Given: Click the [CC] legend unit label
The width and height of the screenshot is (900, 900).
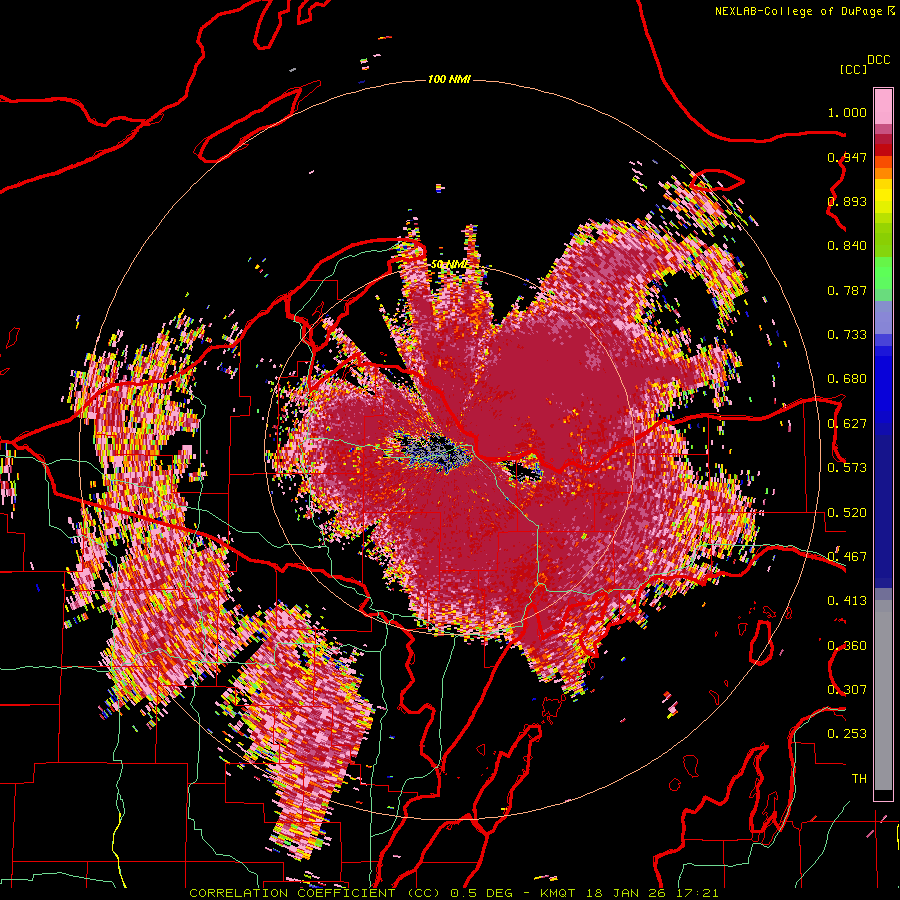Looking at the screenshot, I should 854,69.
